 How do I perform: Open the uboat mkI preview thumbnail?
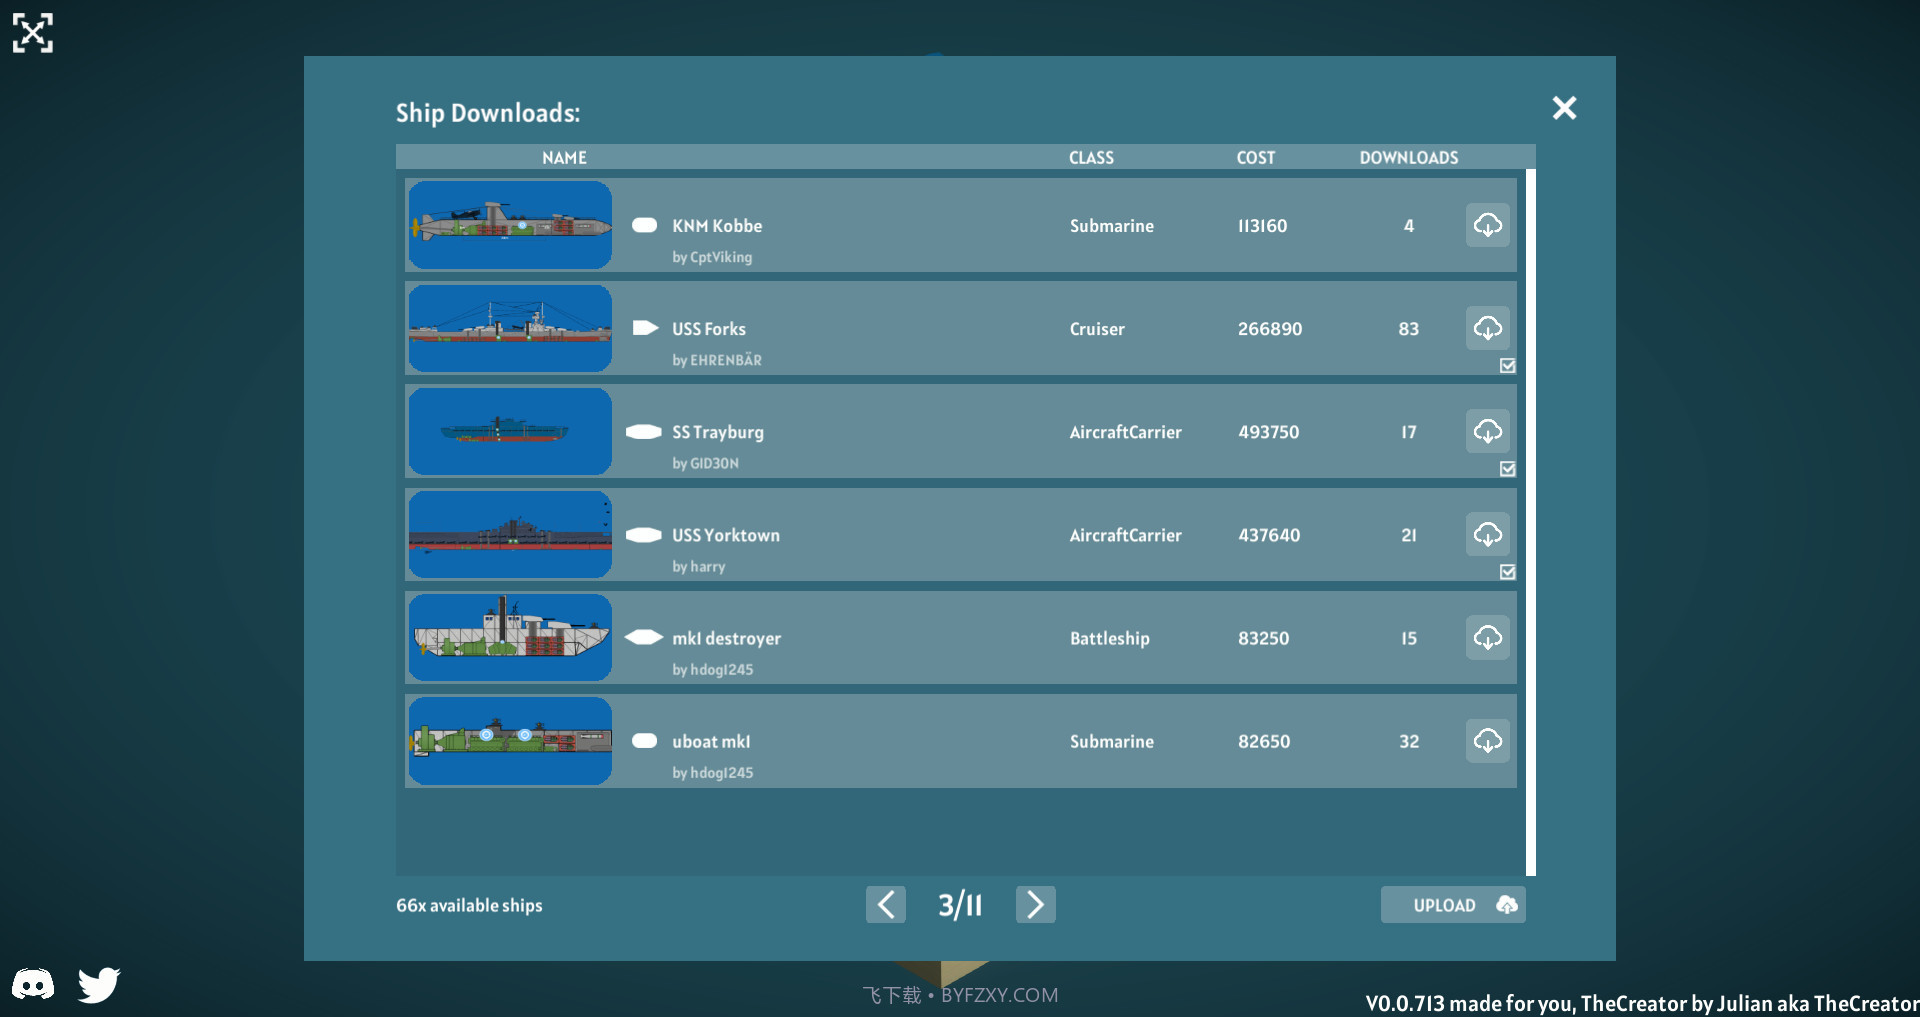tap(510, 741)
